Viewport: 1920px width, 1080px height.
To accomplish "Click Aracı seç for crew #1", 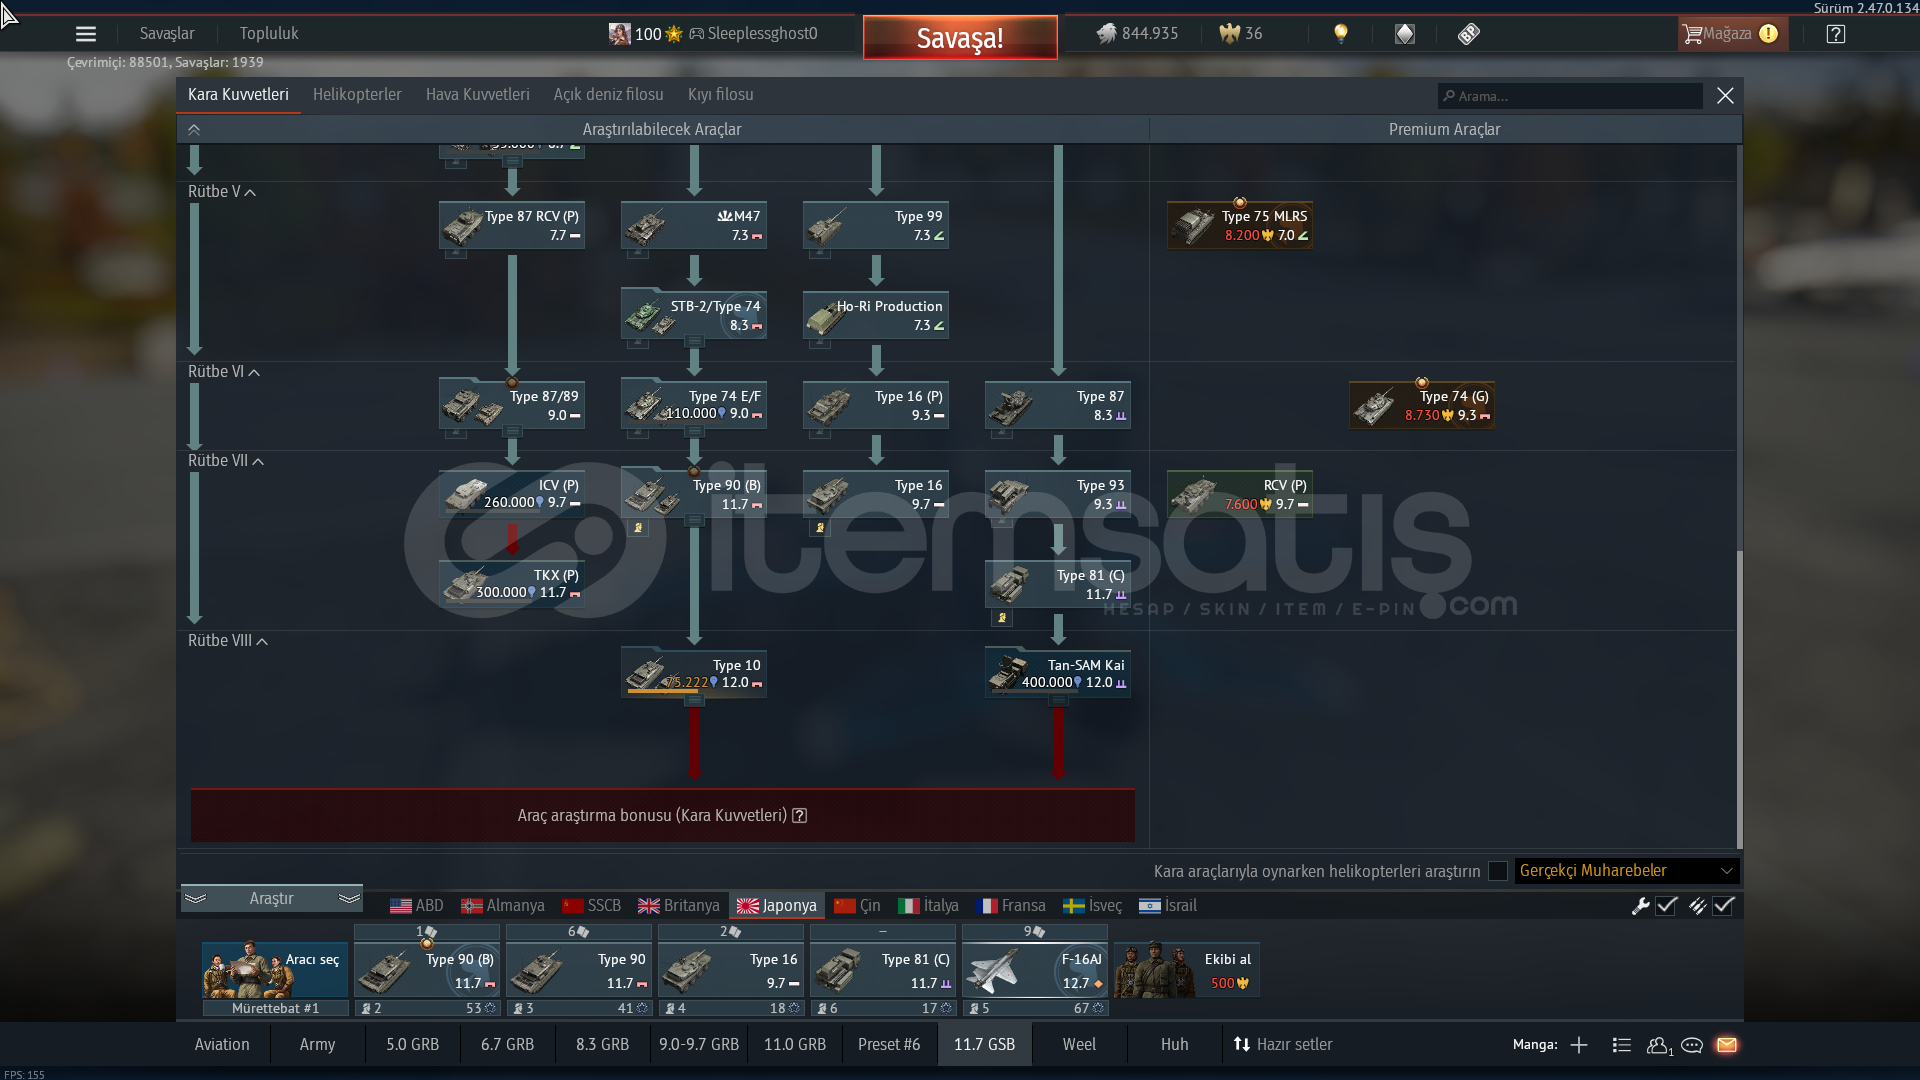I will (275, 970).
